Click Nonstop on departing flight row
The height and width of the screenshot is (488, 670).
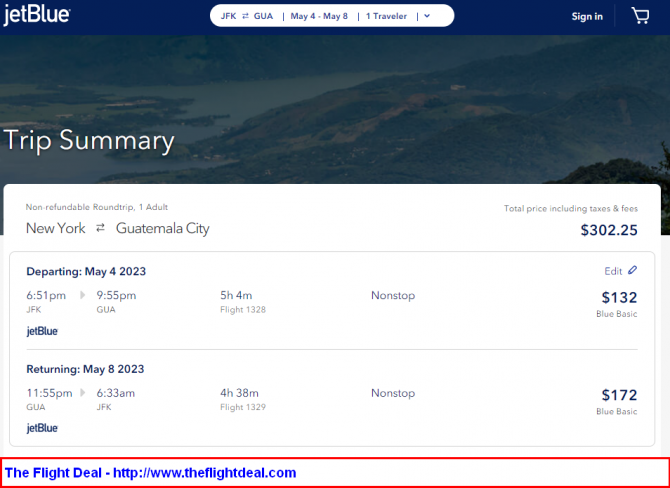click(393, 295)
